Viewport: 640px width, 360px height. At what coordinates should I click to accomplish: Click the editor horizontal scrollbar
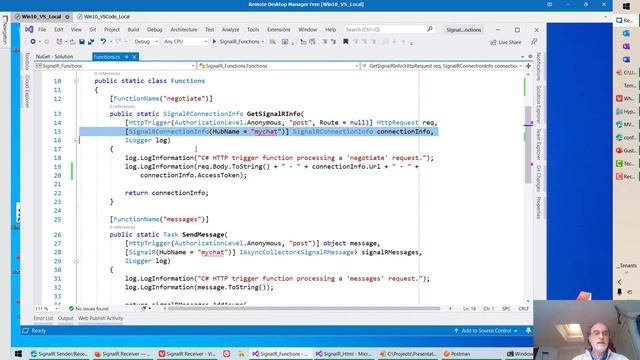[305, 309]
